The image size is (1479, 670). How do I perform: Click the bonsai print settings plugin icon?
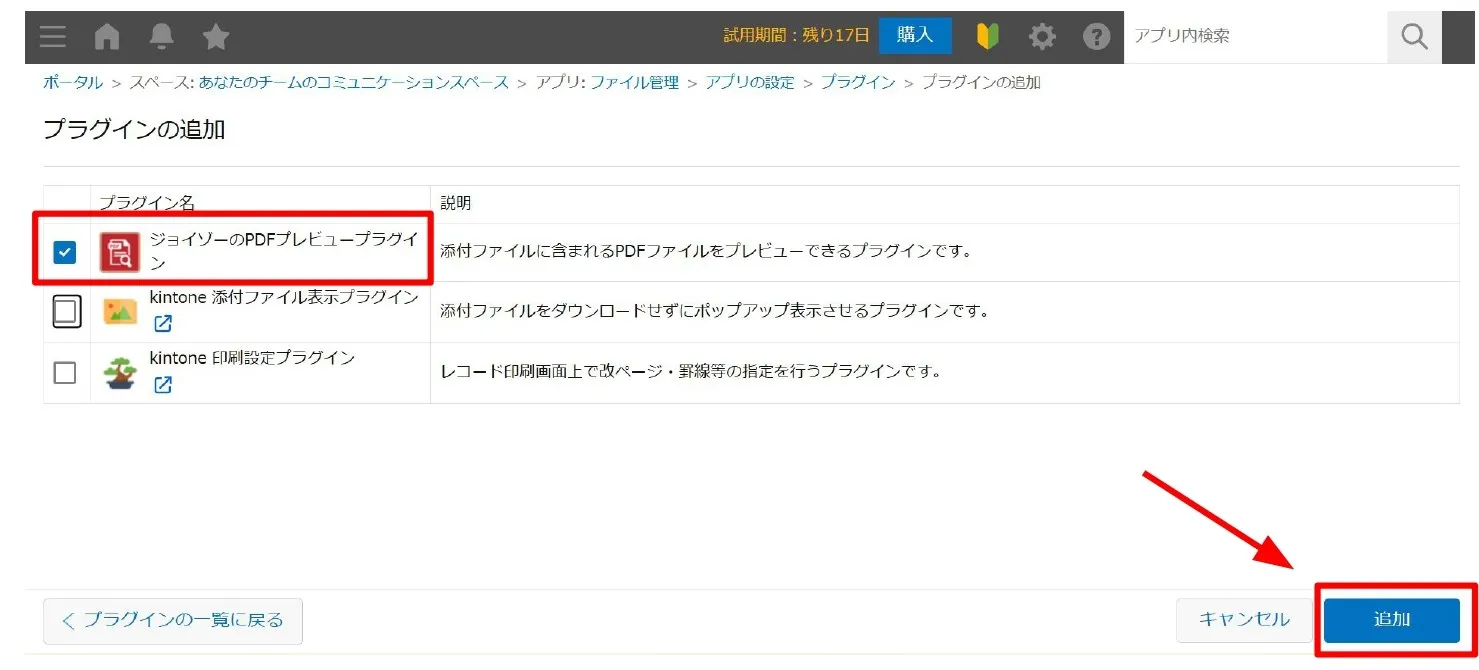(x=120, y=373)
